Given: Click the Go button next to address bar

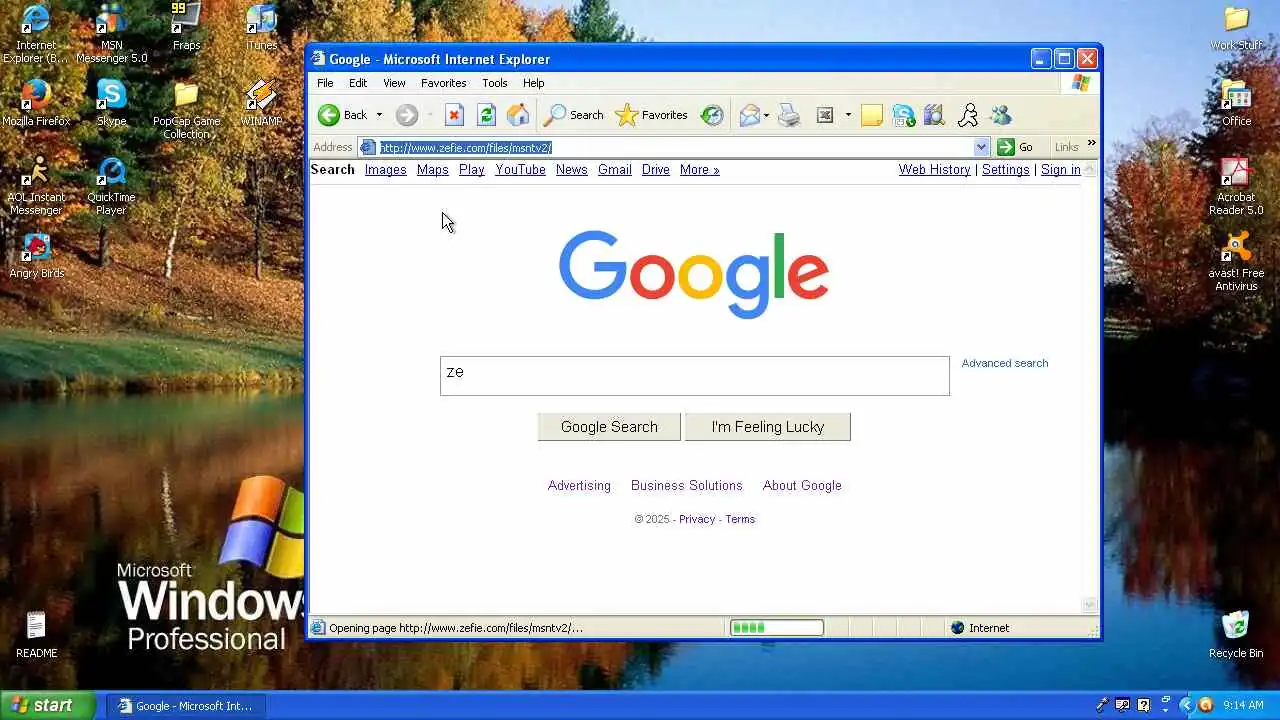Looking at the screenshot, I should 1015,147.
